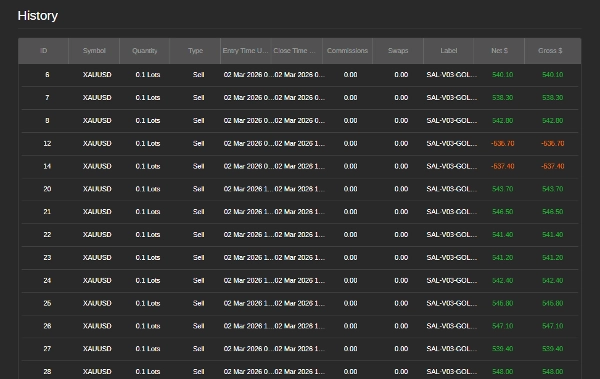This screenshot has height=379, width=600.
Task: Select the trade ID 14 cell
Action: (x=47, y=166)
